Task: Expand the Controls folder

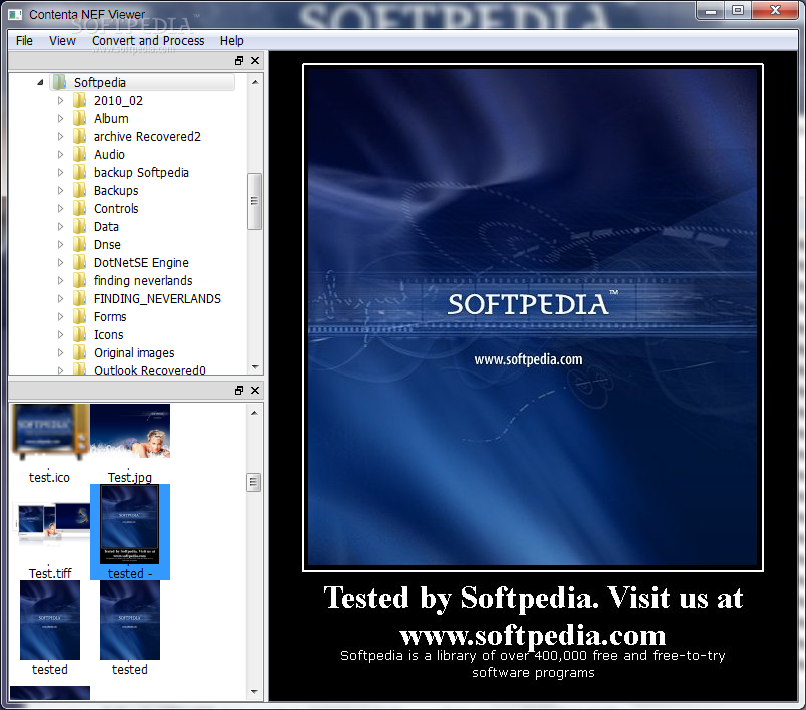Action: [x=60, y=208]
